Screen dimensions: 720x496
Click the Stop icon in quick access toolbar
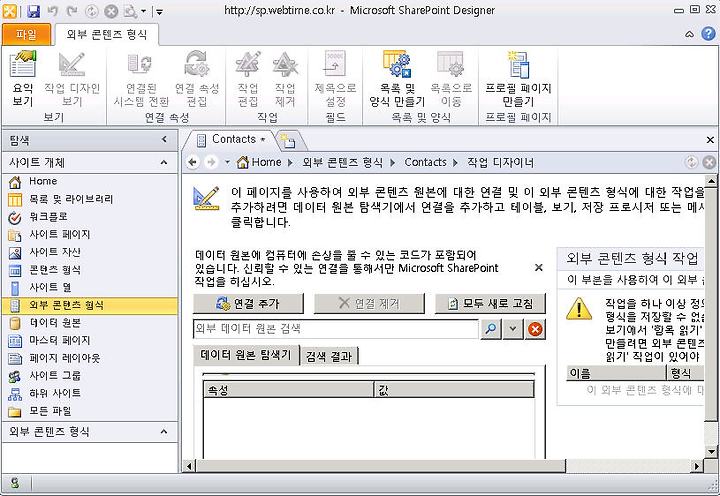coord(111,11)
